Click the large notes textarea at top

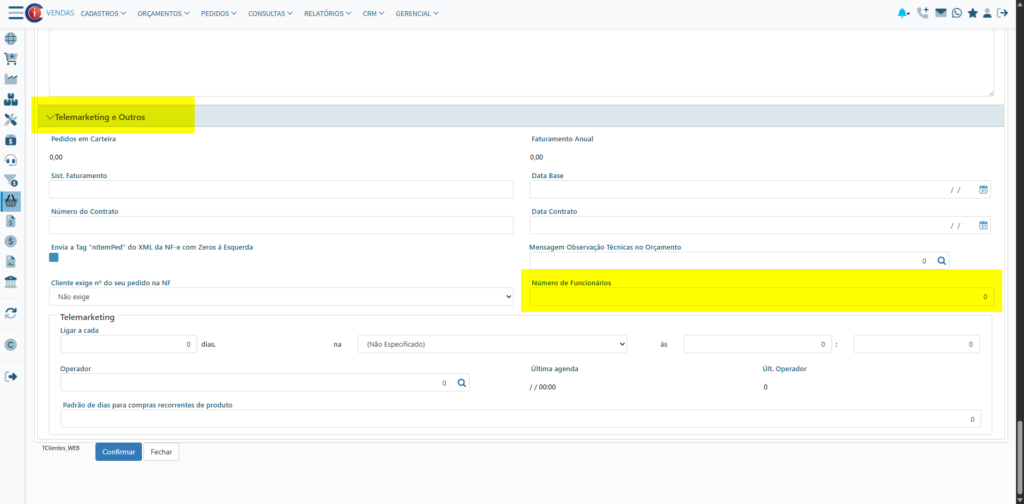(522, 63)
